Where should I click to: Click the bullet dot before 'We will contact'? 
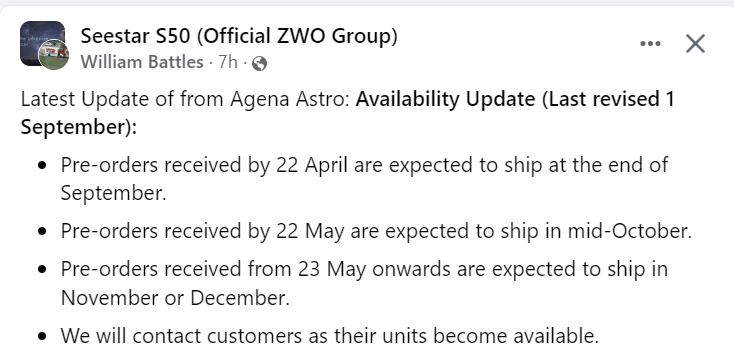pos(43,336)
